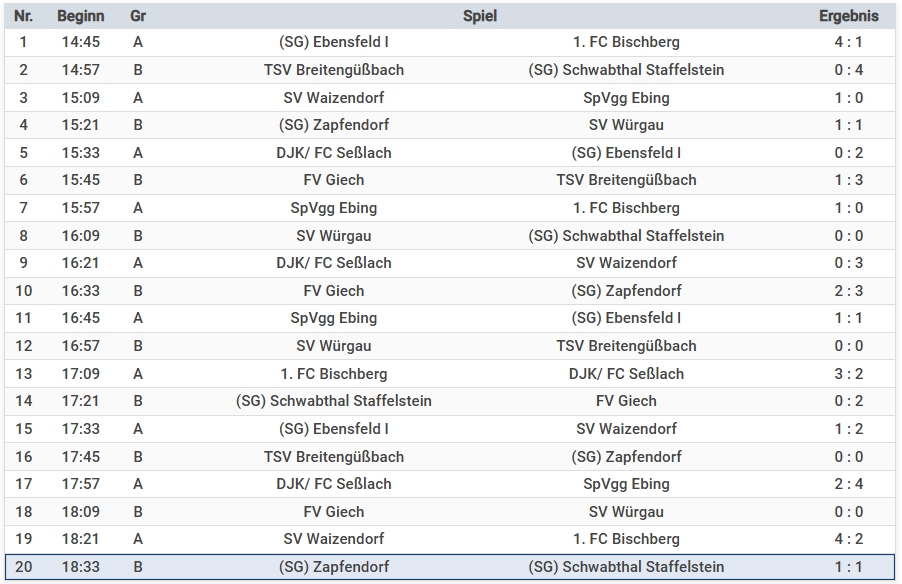Image resolution: width=902 pixels, height=584 pixels.
Task: Open SV Waizendorf in the 16:21 match
Action: [626, 263]
